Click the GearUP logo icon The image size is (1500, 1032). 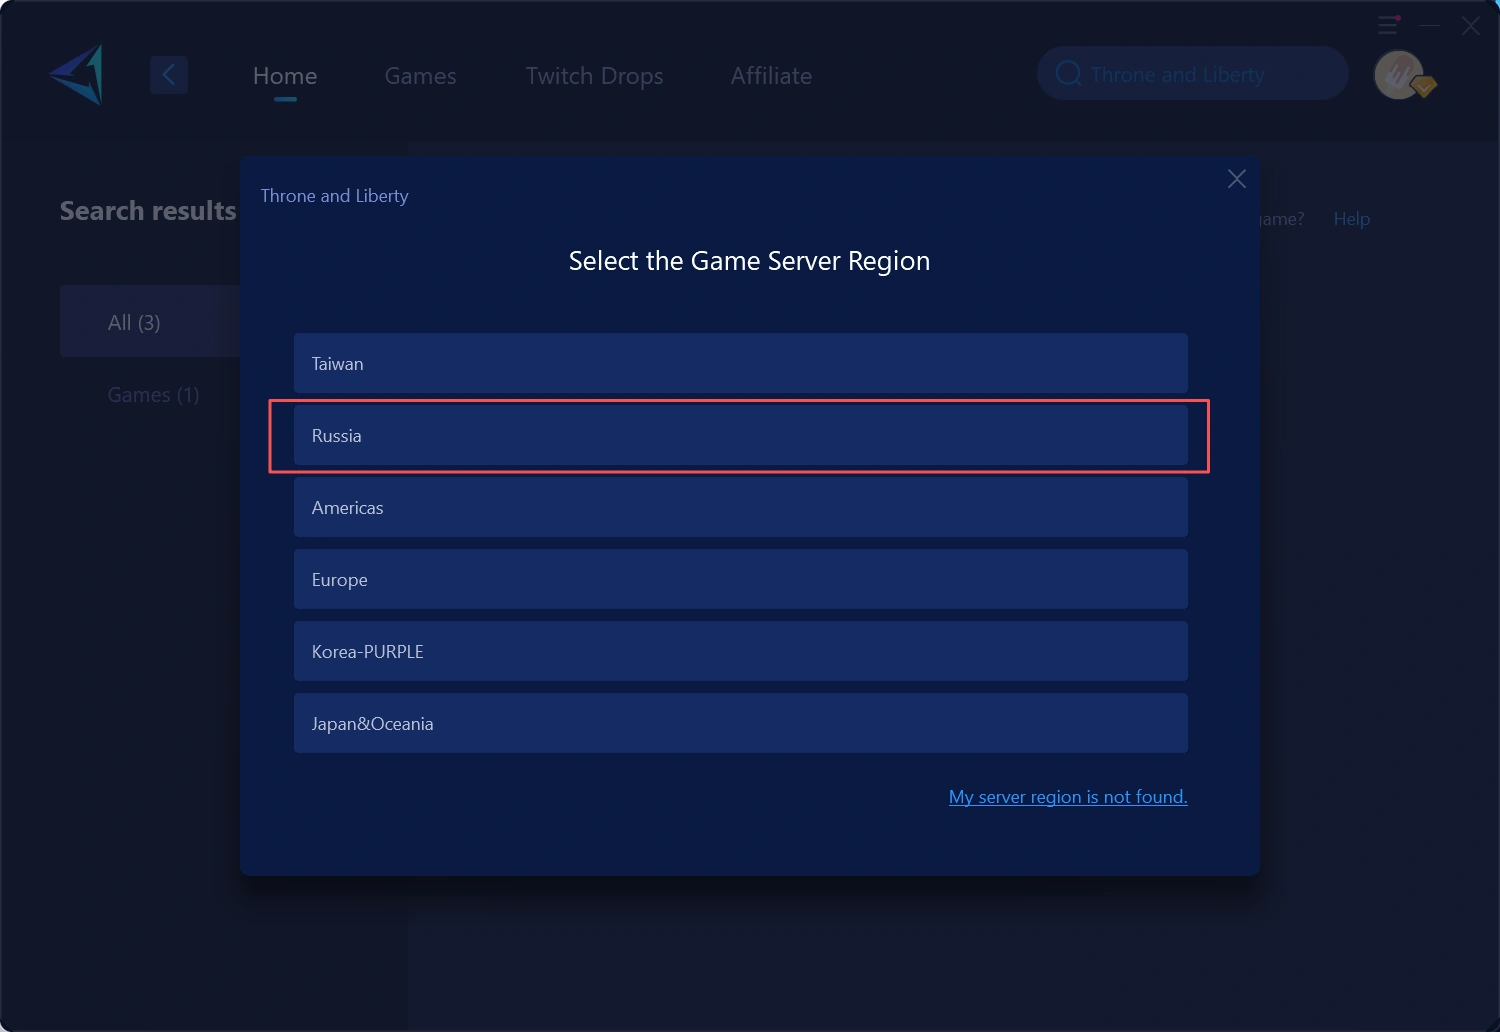click(x=77, y=75)
